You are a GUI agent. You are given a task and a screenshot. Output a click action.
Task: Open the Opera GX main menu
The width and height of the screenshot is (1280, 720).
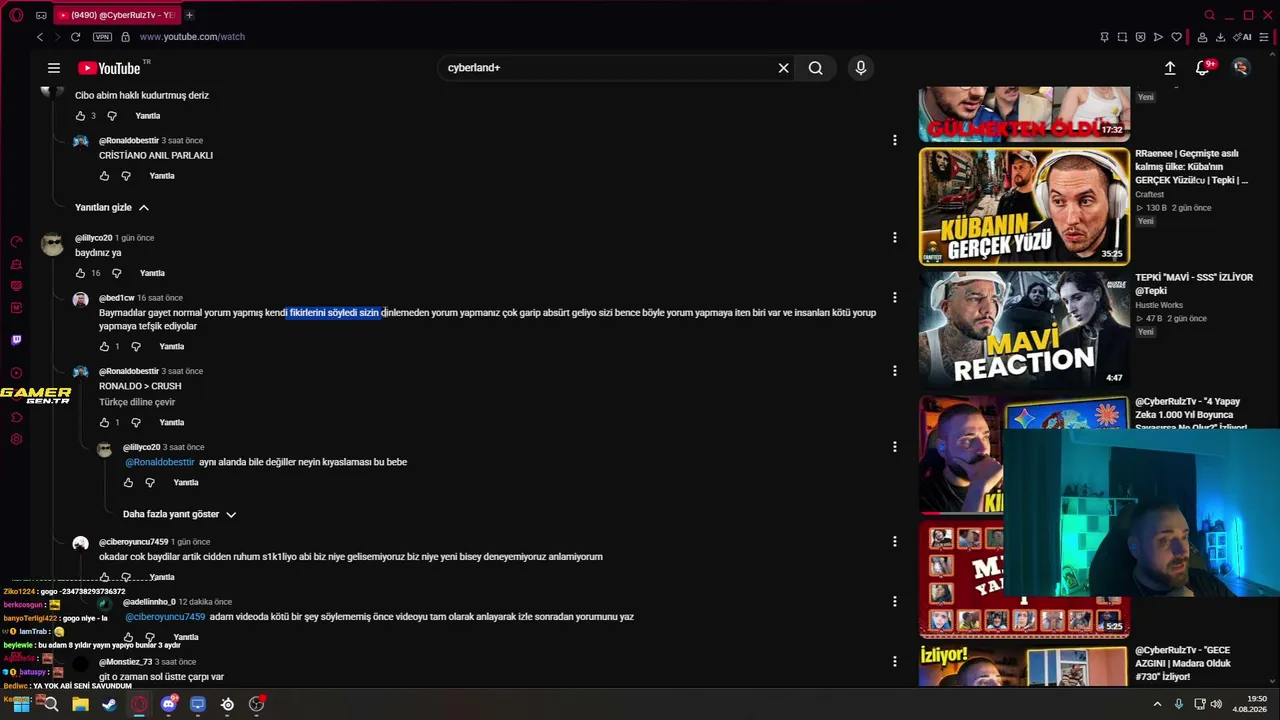[x=16, y=15]
